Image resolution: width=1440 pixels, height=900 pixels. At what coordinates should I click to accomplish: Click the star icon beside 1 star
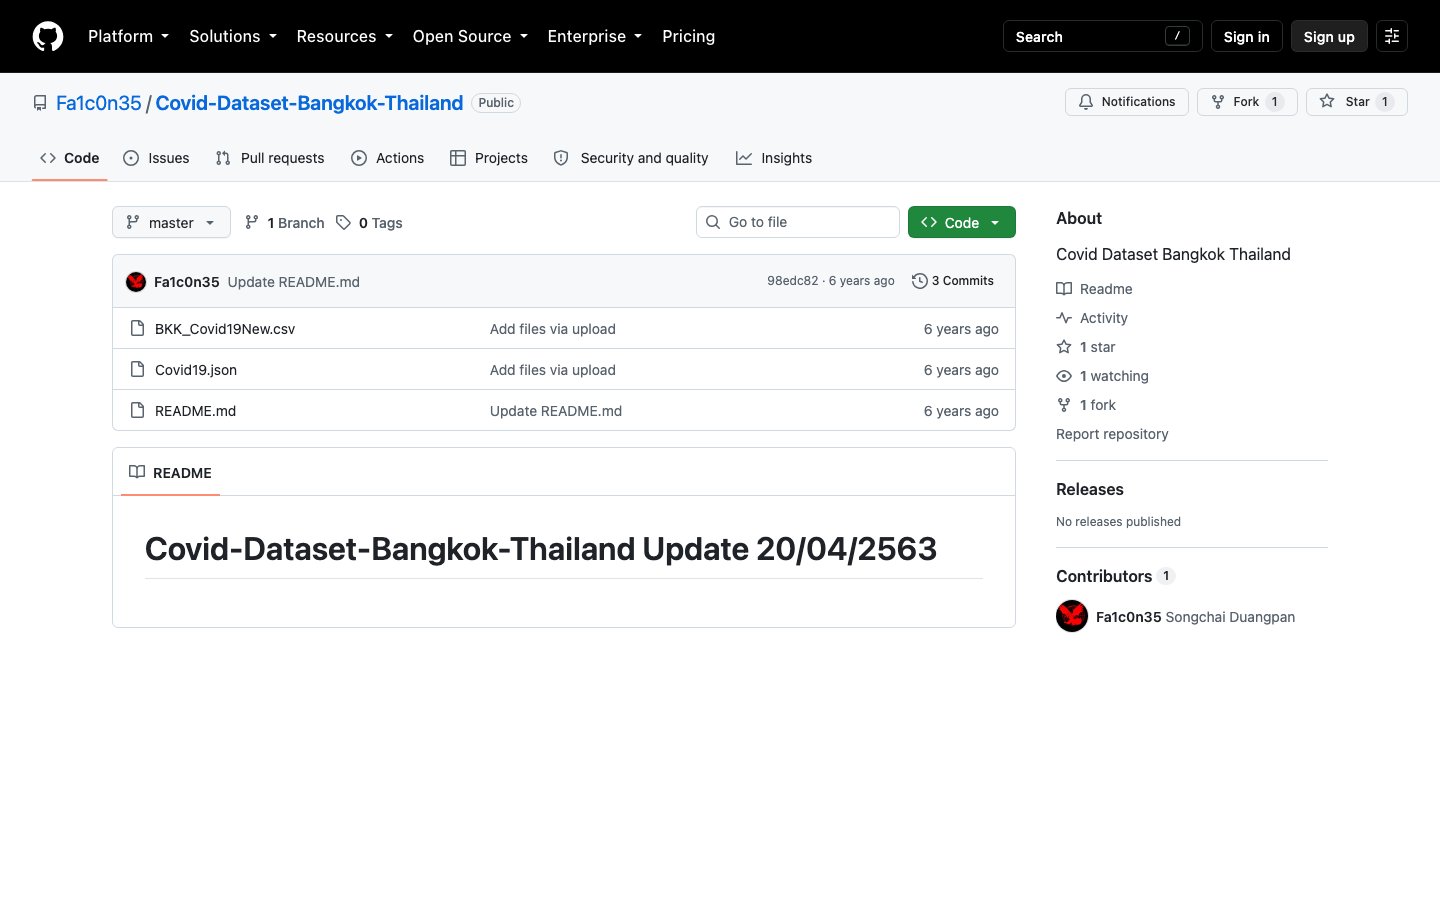[x=1064, y=347]
